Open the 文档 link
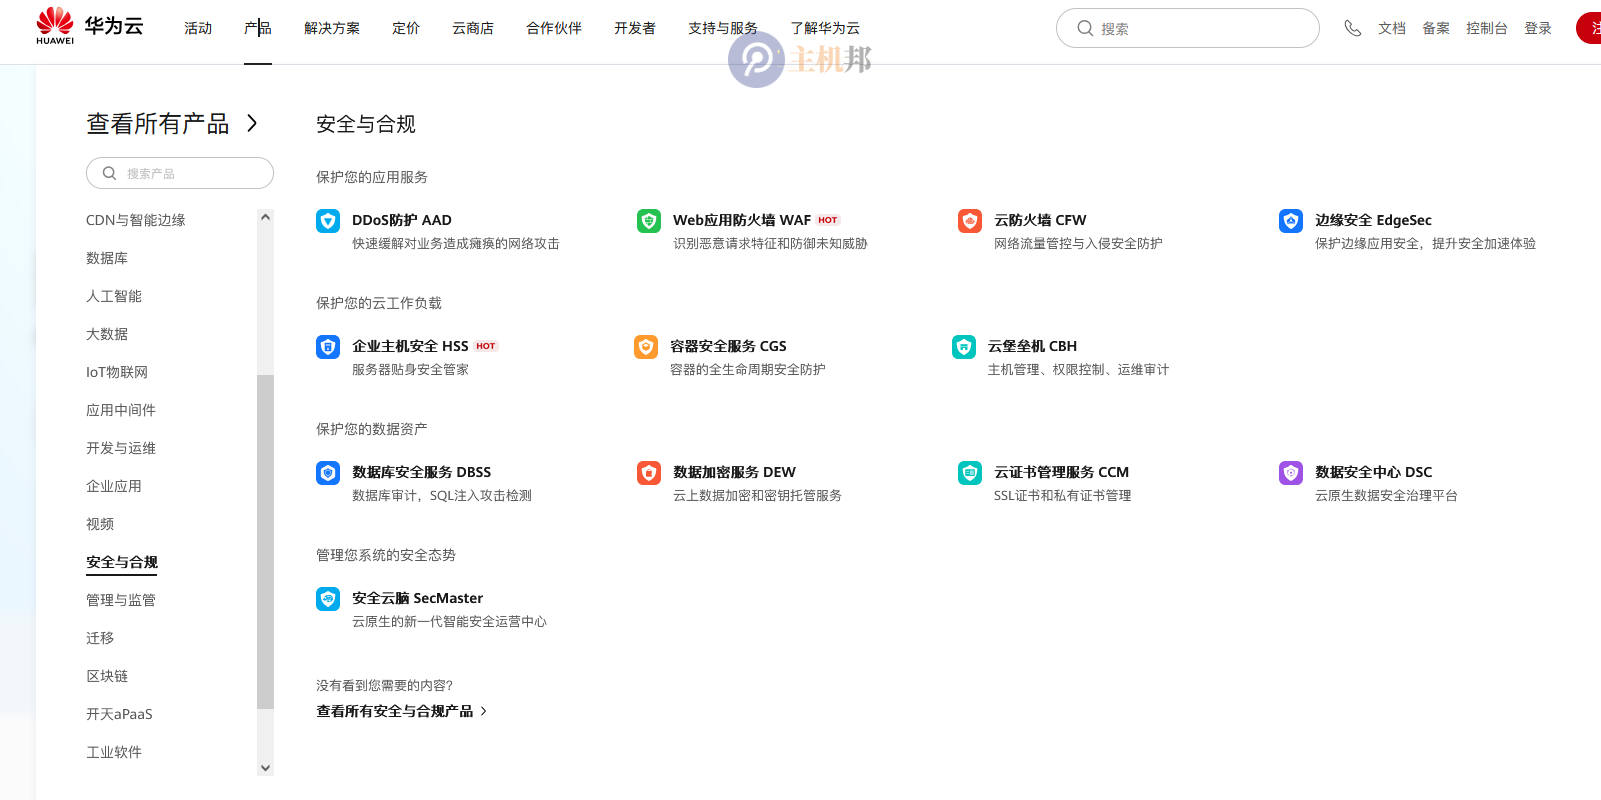The height and width of the screenshot is (800, 1601). pyautogui.click(x=1392, y=28)
